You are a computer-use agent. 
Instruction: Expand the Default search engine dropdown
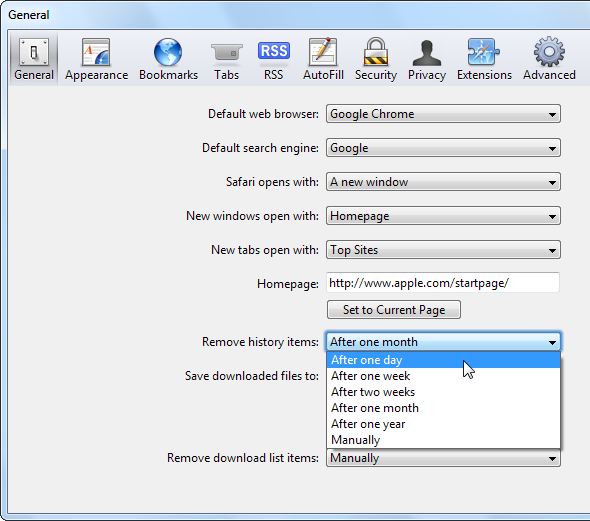click(443, 148)
